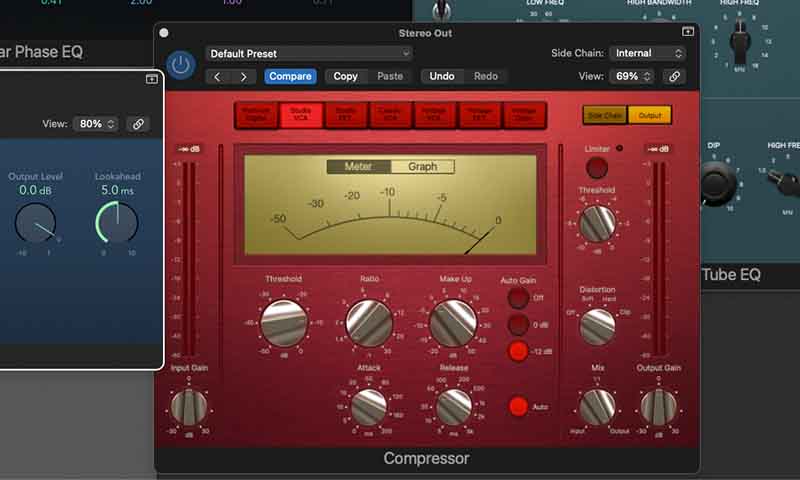Set Auto Gain to Off

(x=518, y=298)
